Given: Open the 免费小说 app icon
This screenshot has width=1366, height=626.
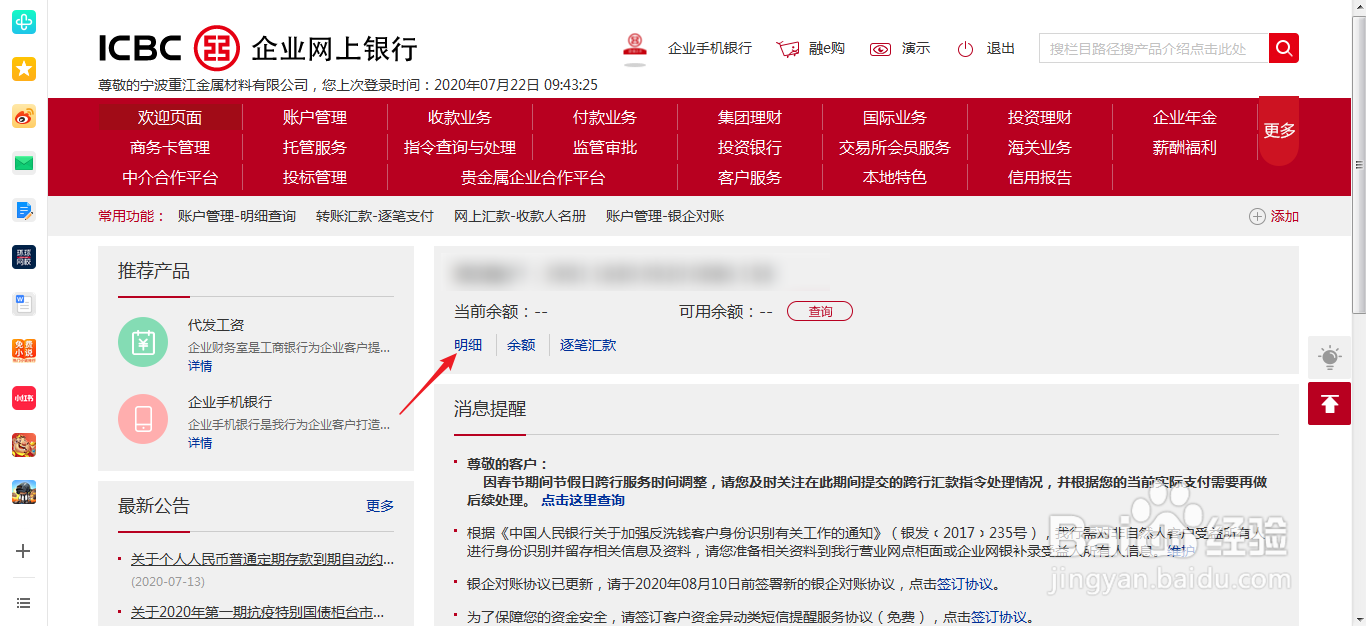Looking at the screenshot, I should 24,351.
